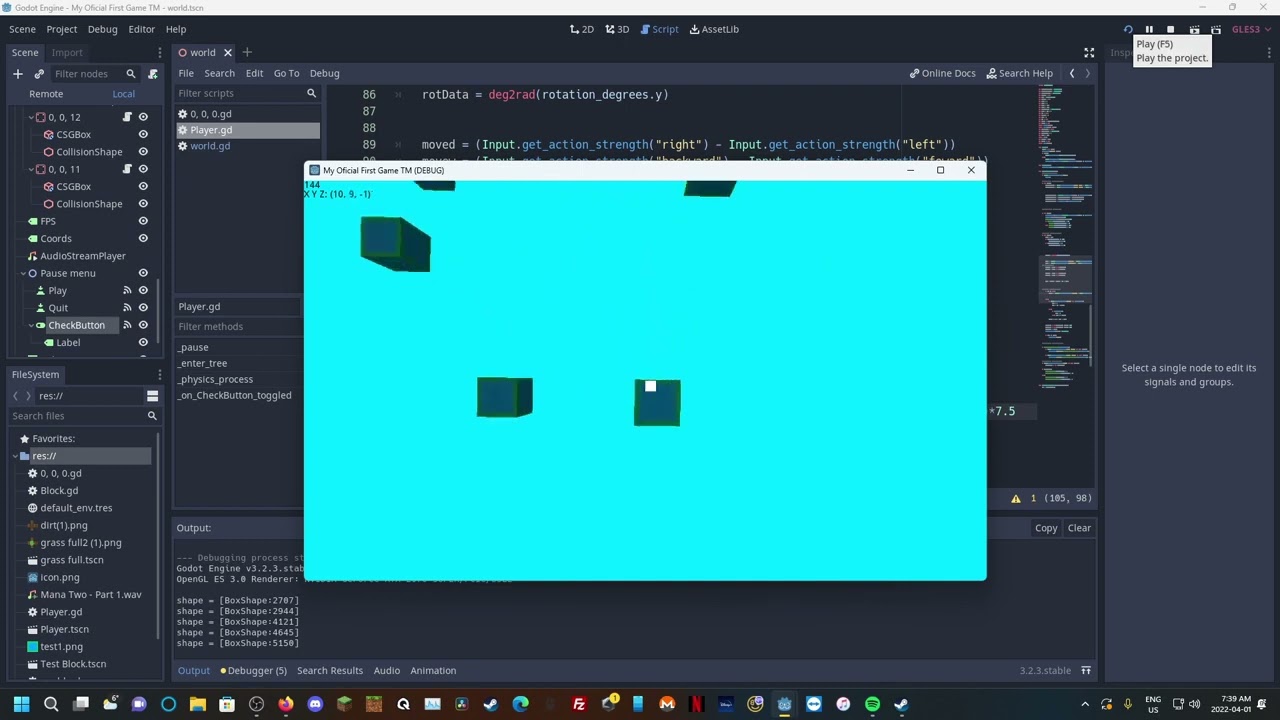Add new scene tab with plus
1280x720 pixels.
(x=247, y=52)
